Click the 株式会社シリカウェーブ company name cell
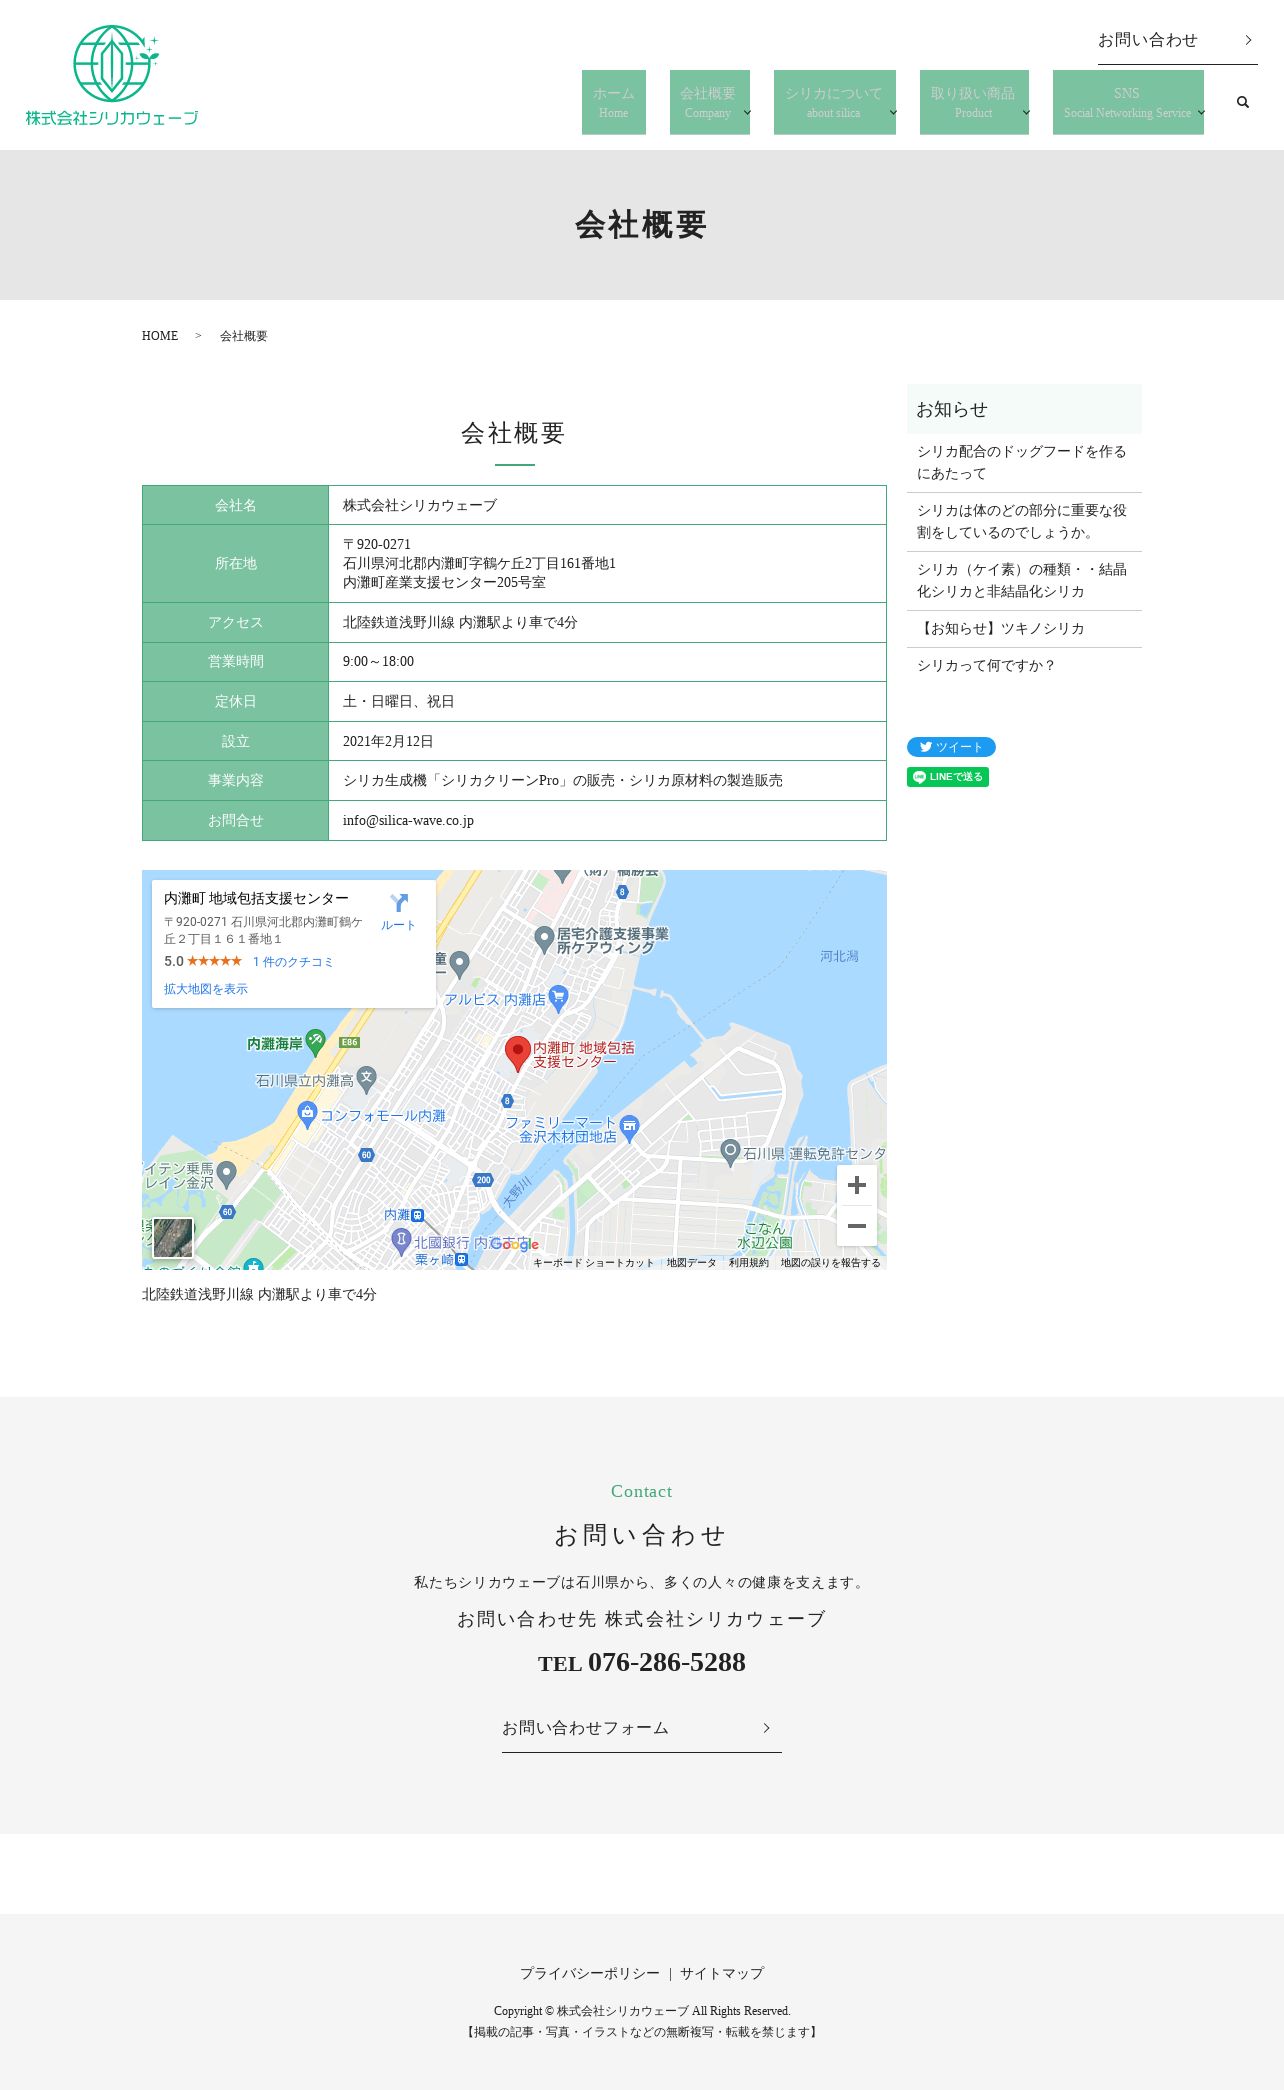 coord(607,505)
